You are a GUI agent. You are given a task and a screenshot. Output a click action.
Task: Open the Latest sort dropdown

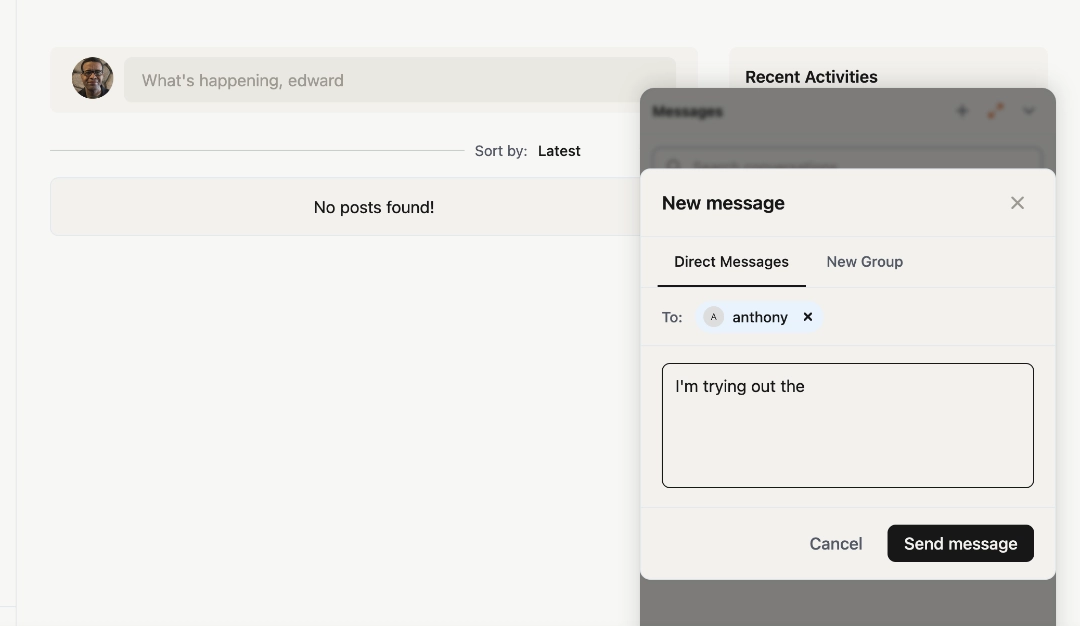pyautogui.click(x=559, y=151)
